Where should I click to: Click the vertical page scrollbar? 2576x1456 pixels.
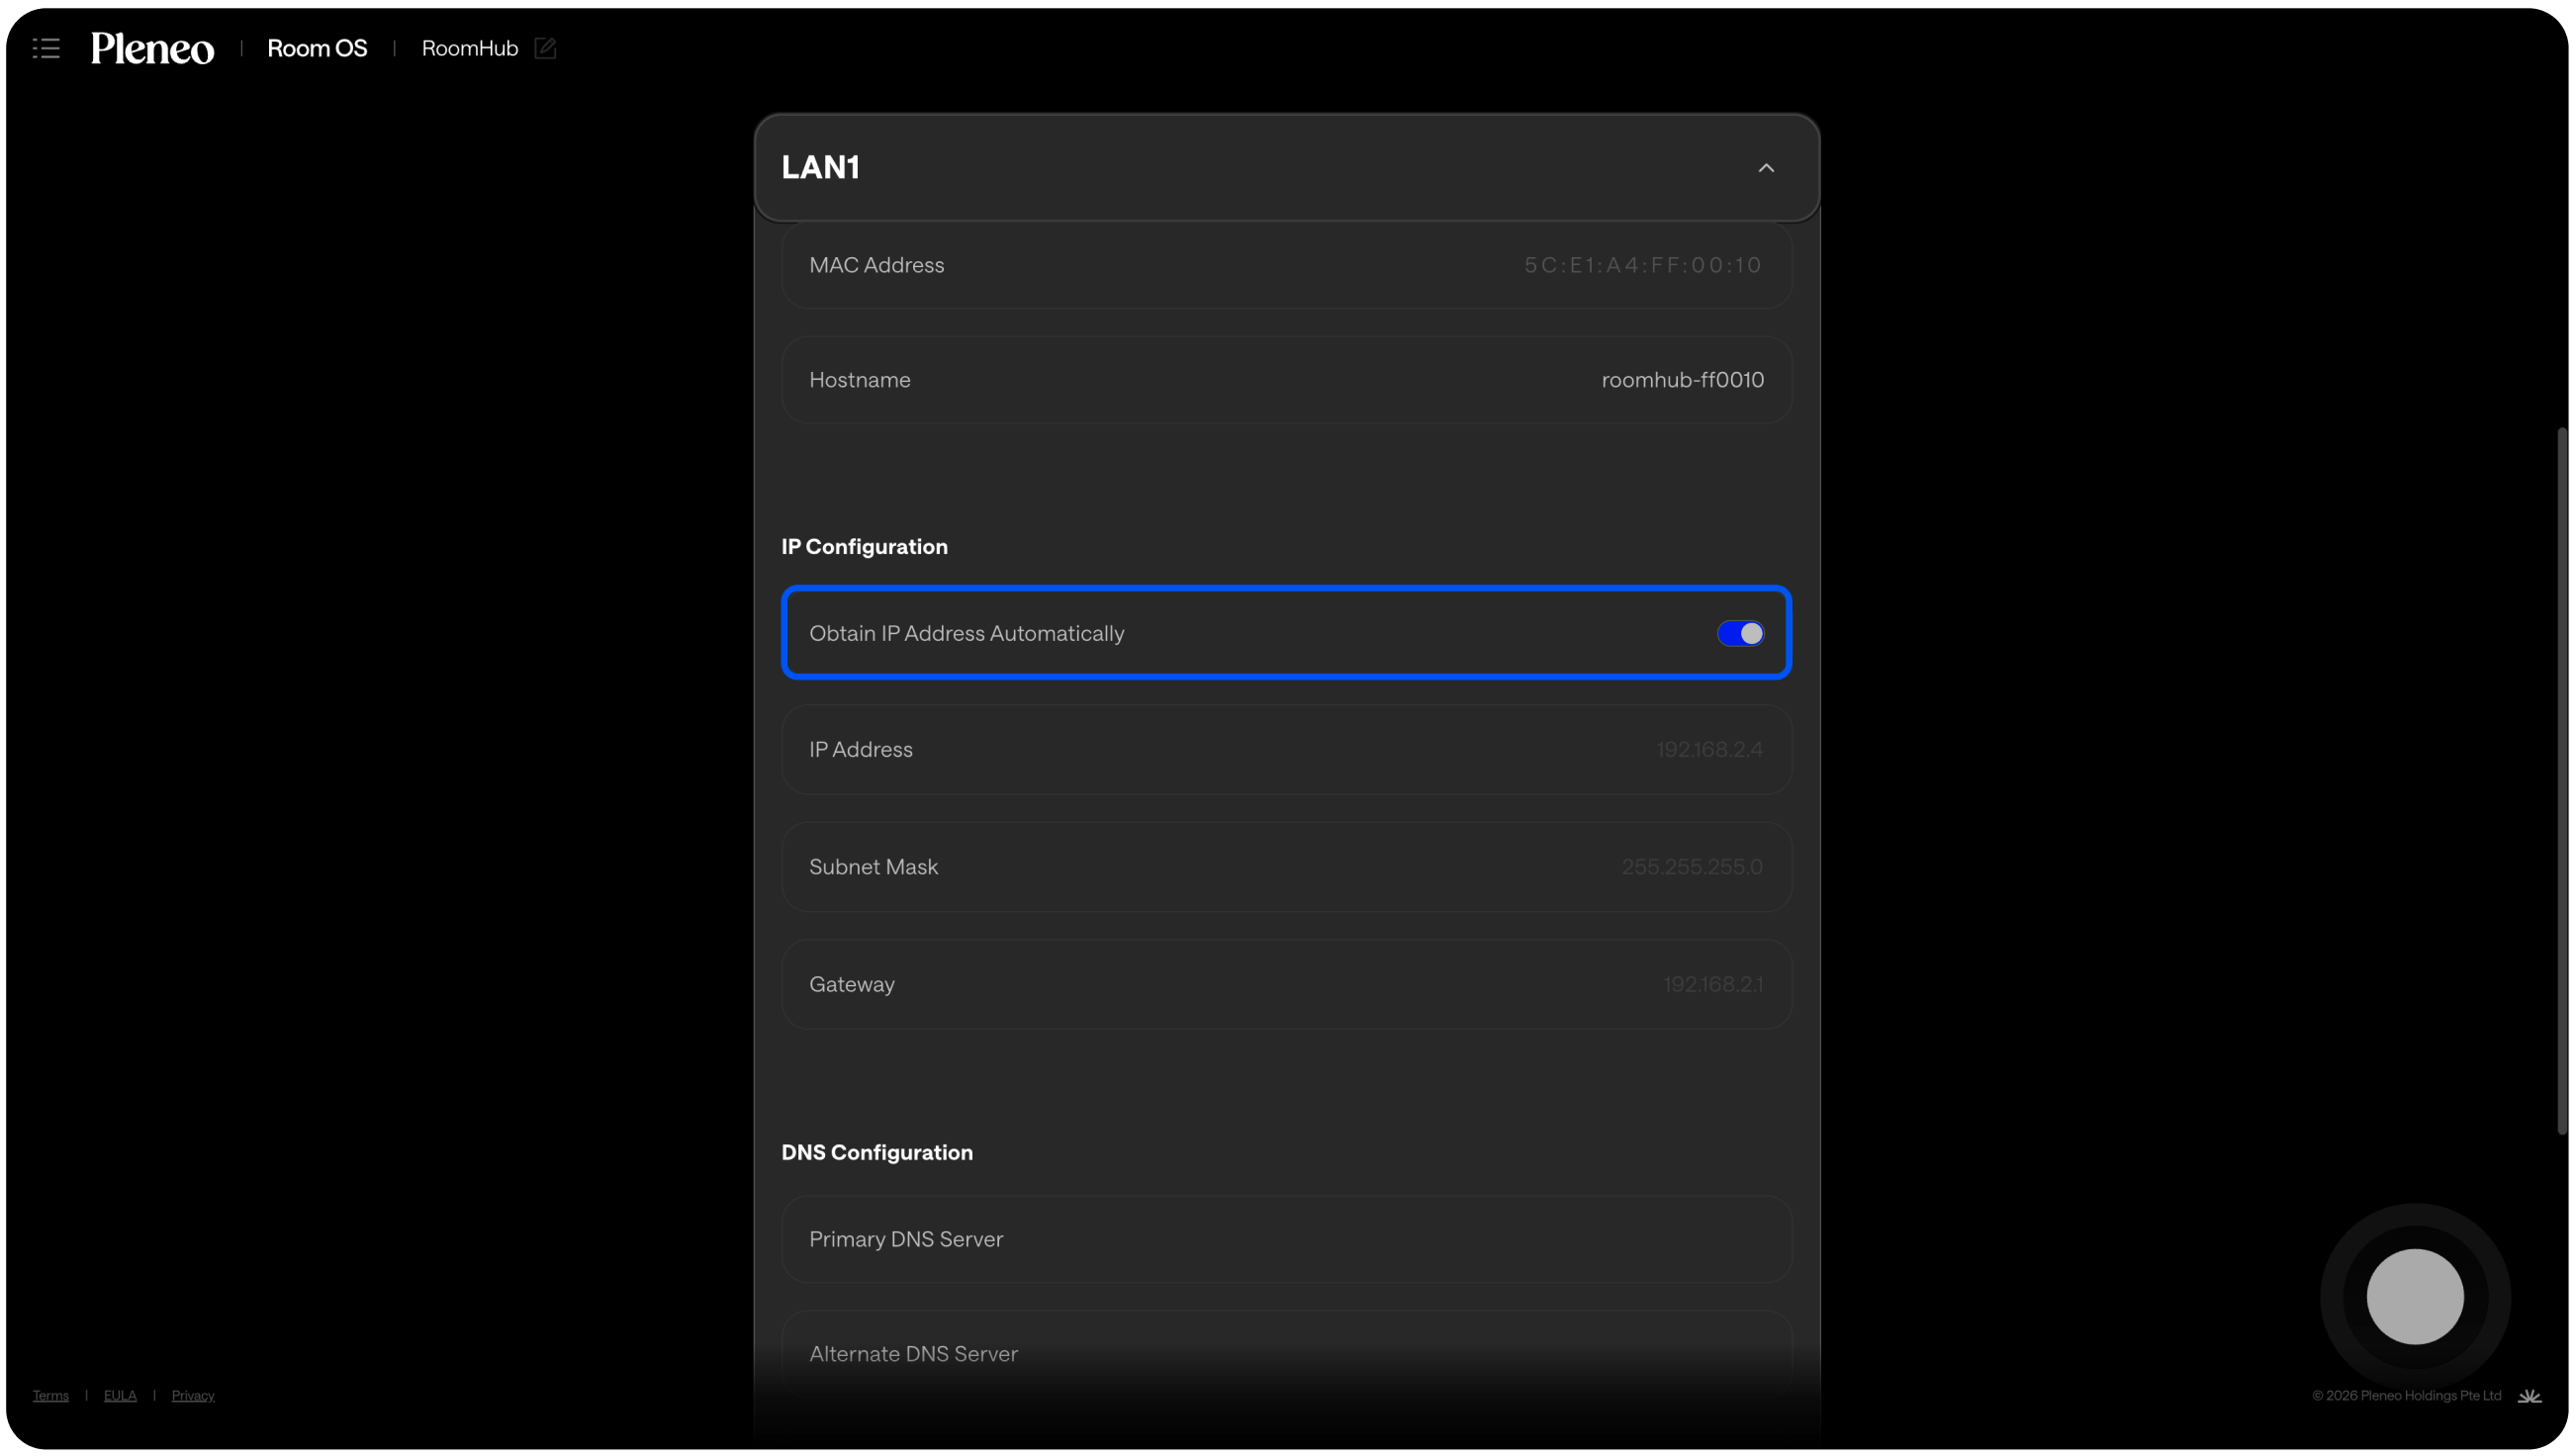pyautogui.click(x=2562, y=780)
